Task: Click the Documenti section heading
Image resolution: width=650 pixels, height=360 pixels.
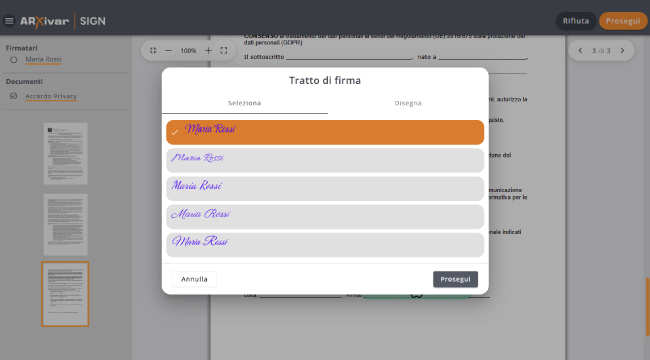Action: pyautogui.click(x=24, y=82)
